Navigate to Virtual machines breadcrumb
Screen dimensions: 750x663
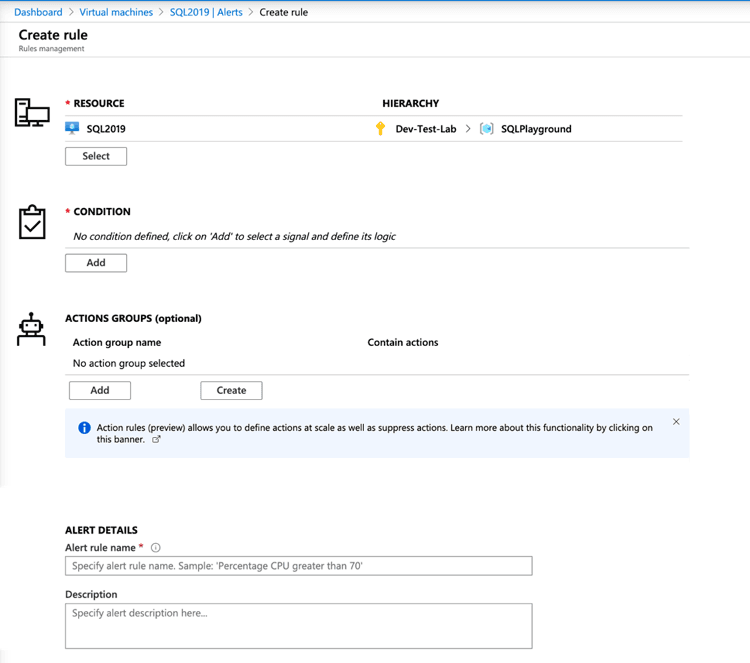(116, 12)
